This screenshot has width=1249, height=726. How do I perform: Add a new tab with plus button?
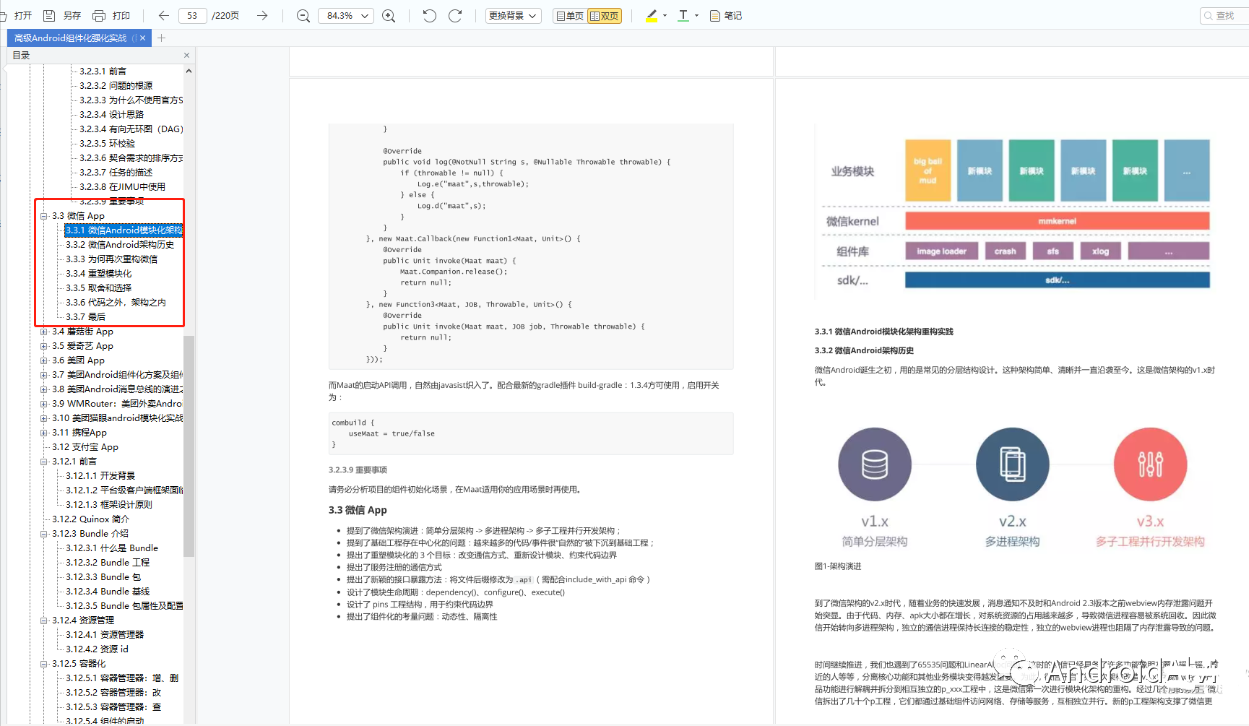point(162,38)
